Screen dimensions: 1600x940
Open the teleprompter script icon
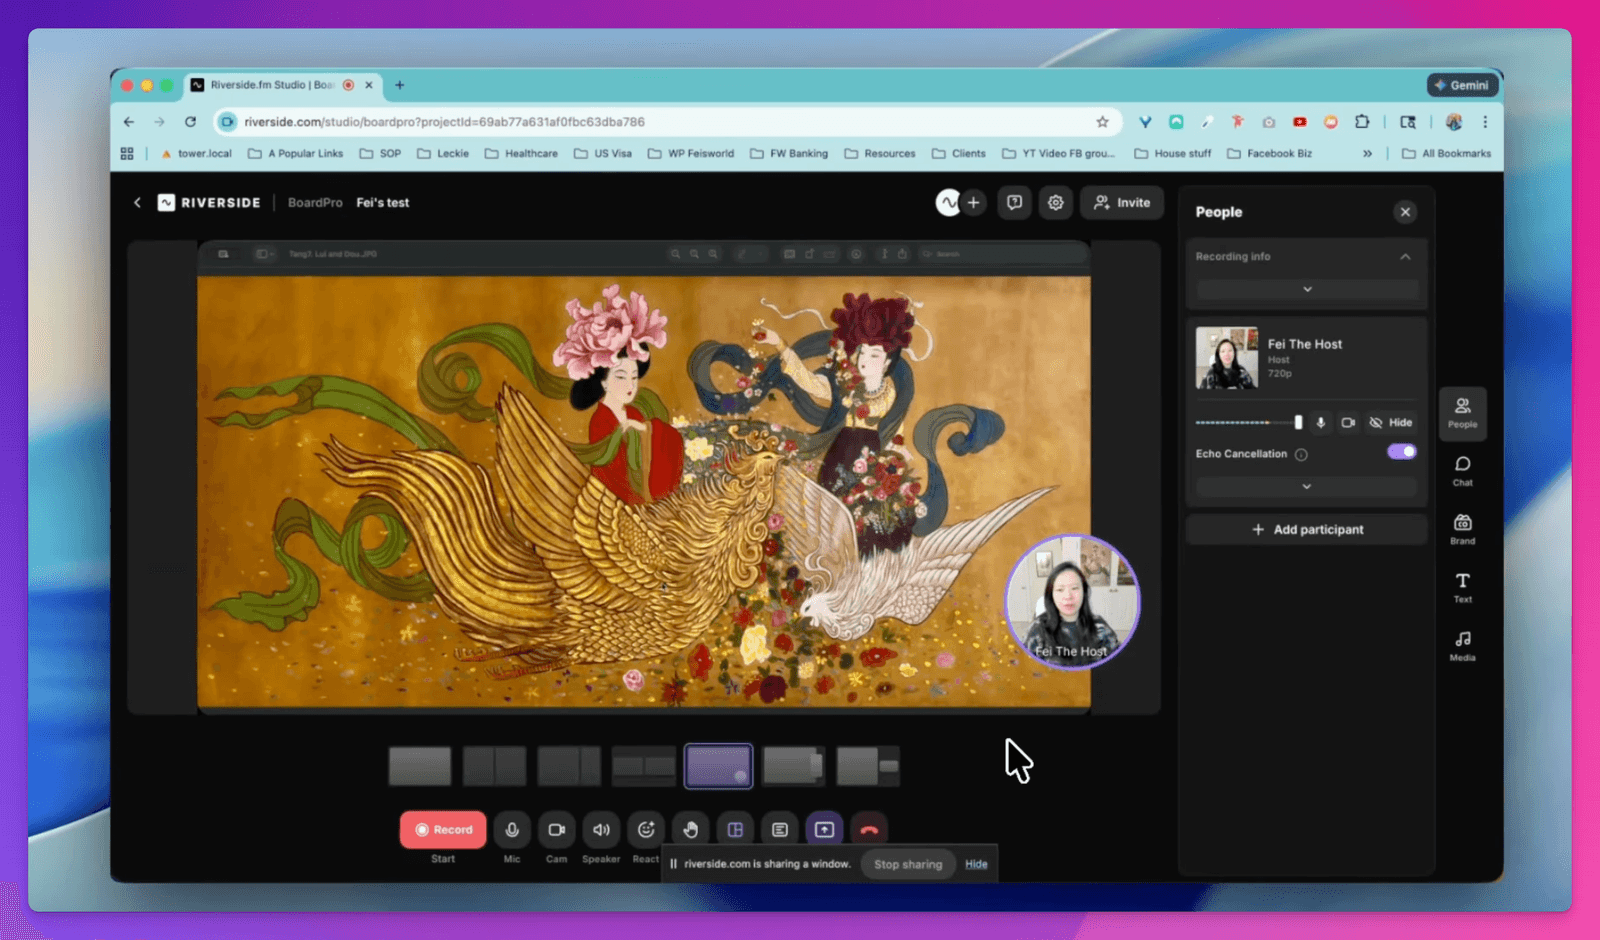(780, 829)
